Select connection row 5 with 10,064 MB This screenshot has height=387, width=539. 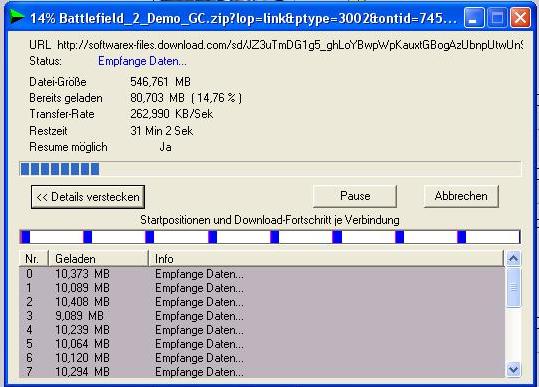[x=262, y=344]
